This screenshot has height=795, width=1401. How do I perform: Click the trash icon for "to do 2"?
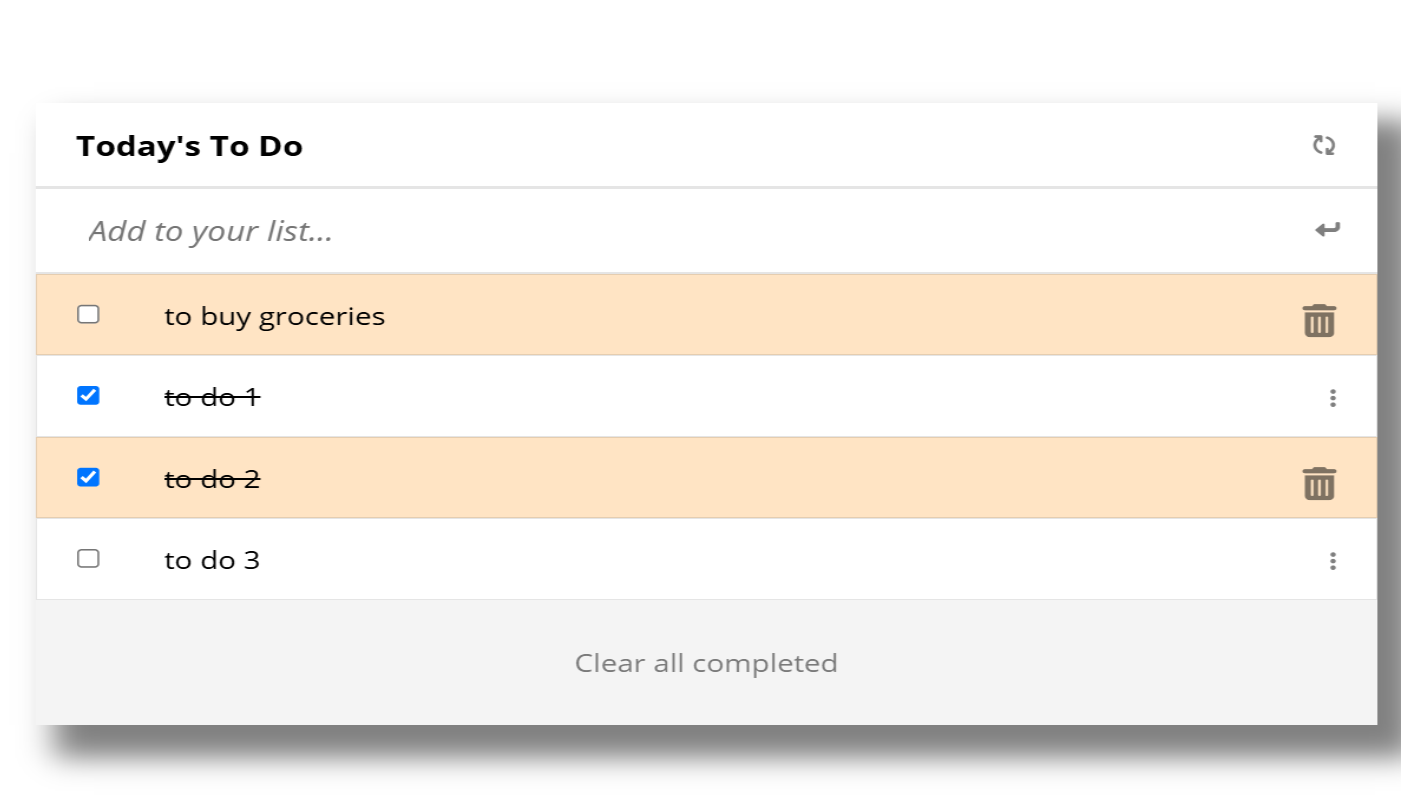1319,483
